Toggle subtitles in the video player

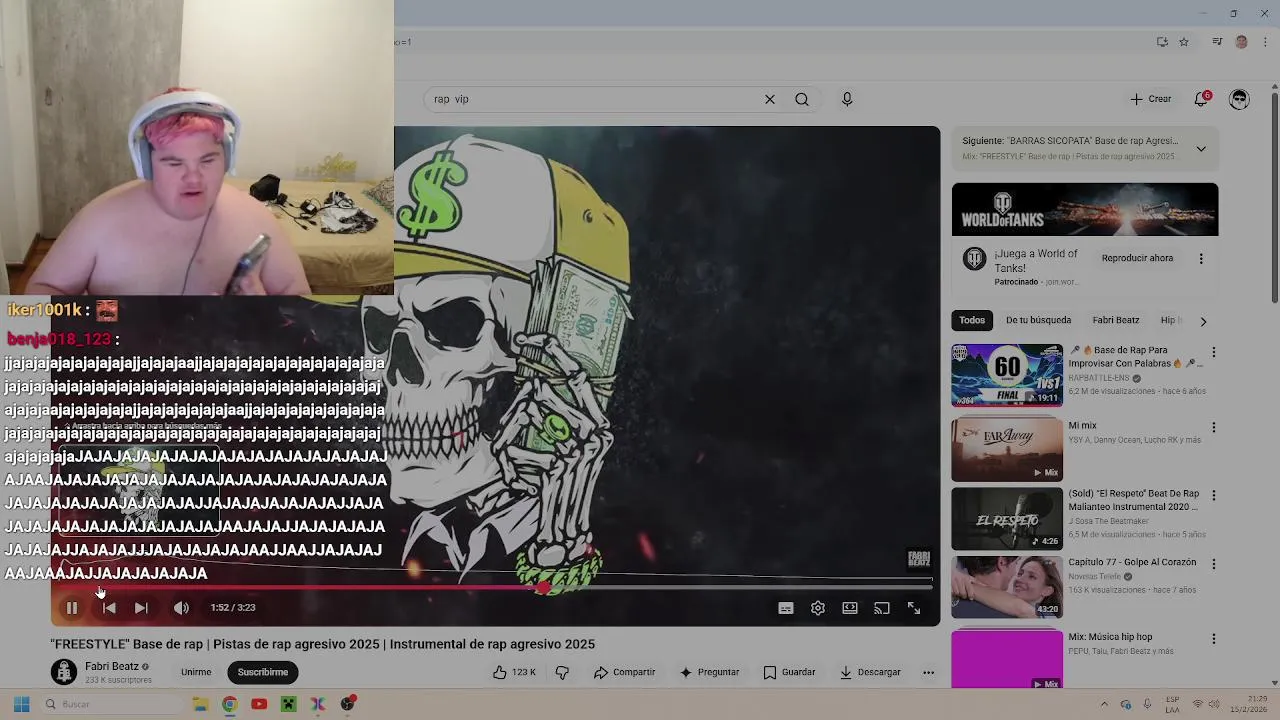pyautogui.click(x=786, y=608)
